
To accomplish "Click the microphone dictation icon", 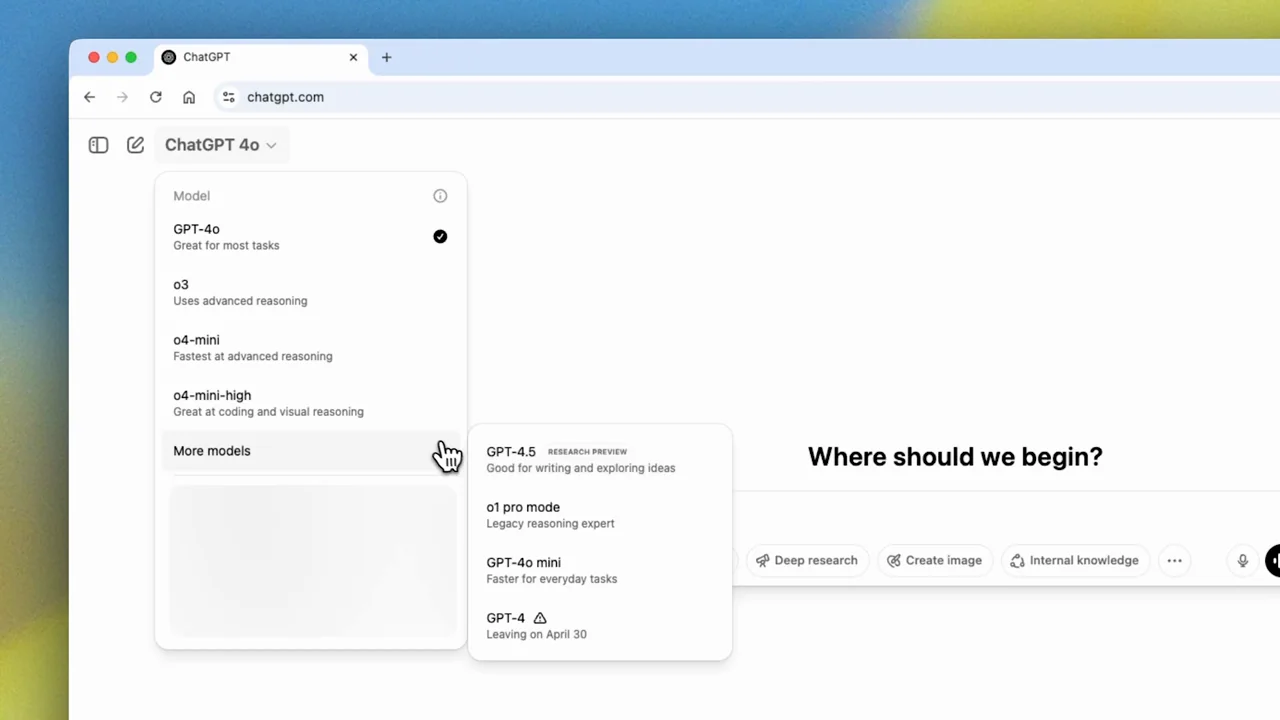I will 1243,561.
